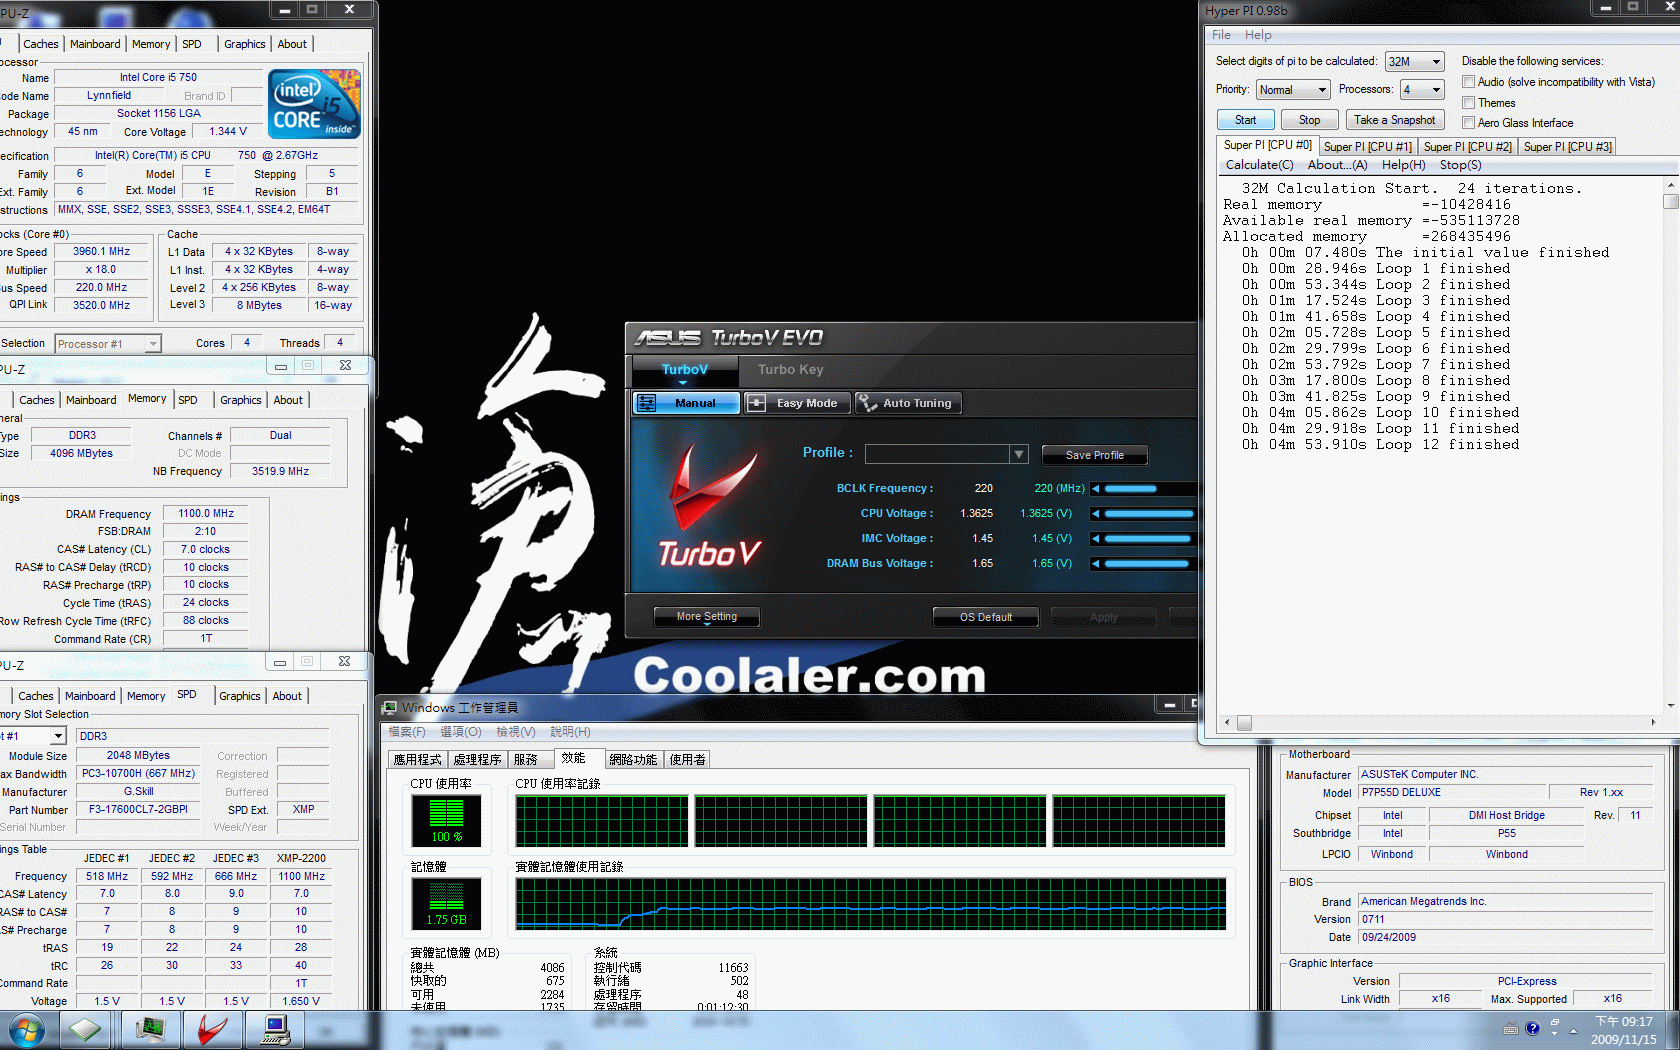Click the Save Profile button

point(1094,455)
